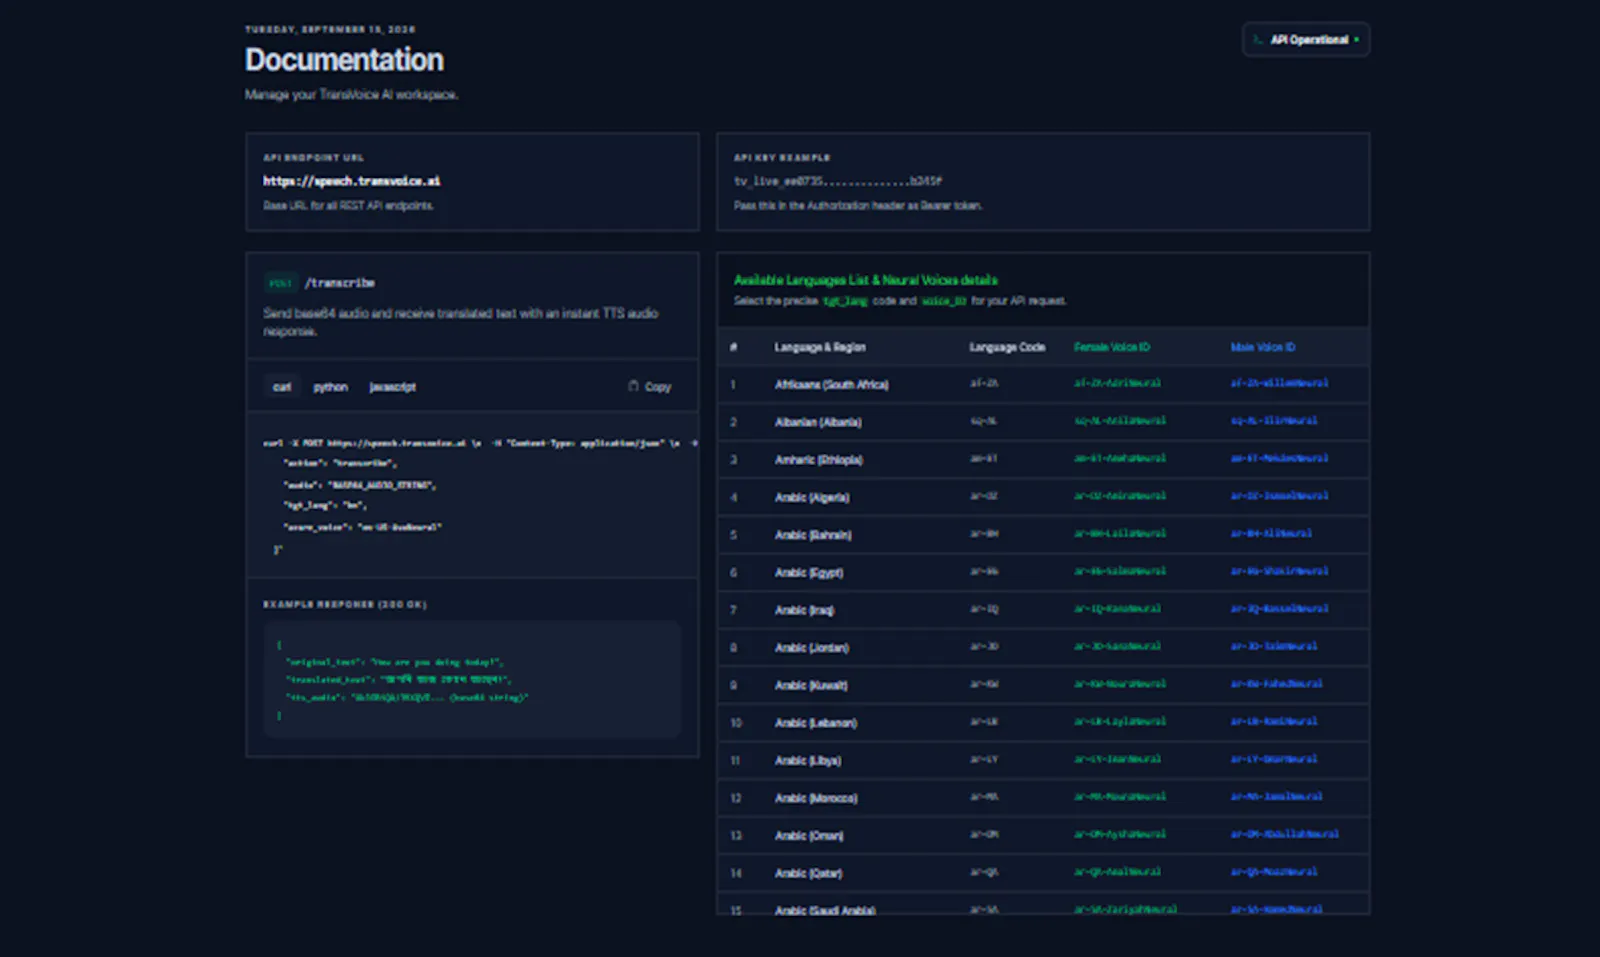Viewport: 1600px width, 957px height.
Task: Click the Male Voice ID column header
Action: tap(1263, 347)
